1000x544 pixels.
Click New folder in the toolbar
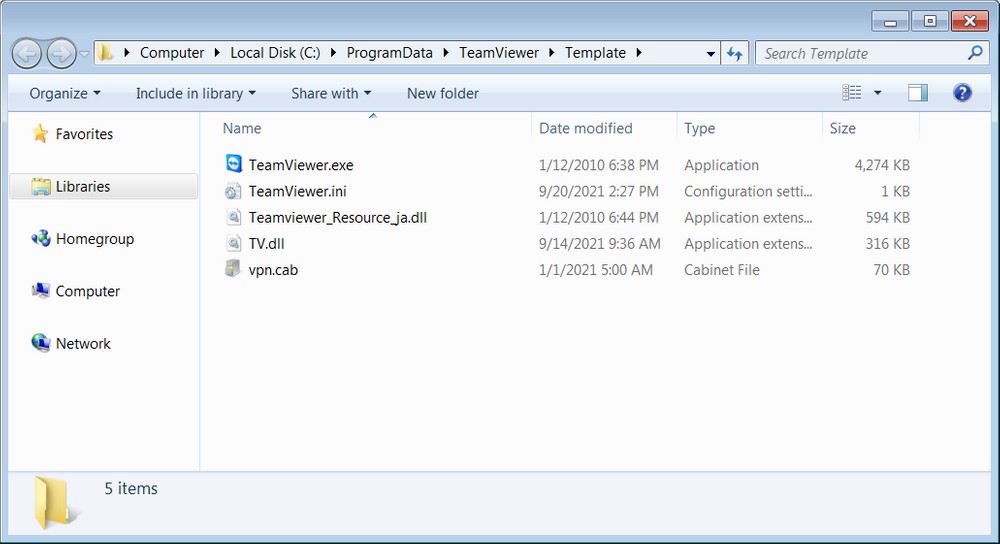point(443,93)
